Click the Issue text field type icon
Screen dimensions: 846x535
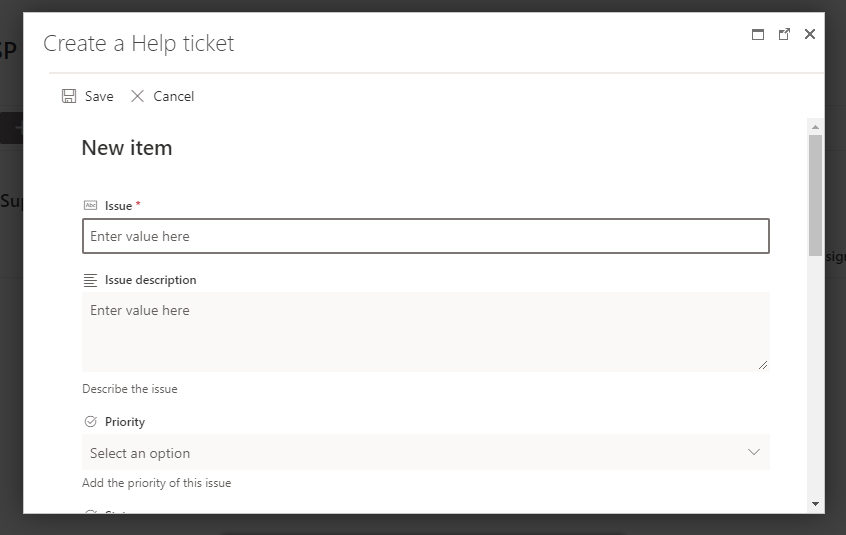coord(91,205)
